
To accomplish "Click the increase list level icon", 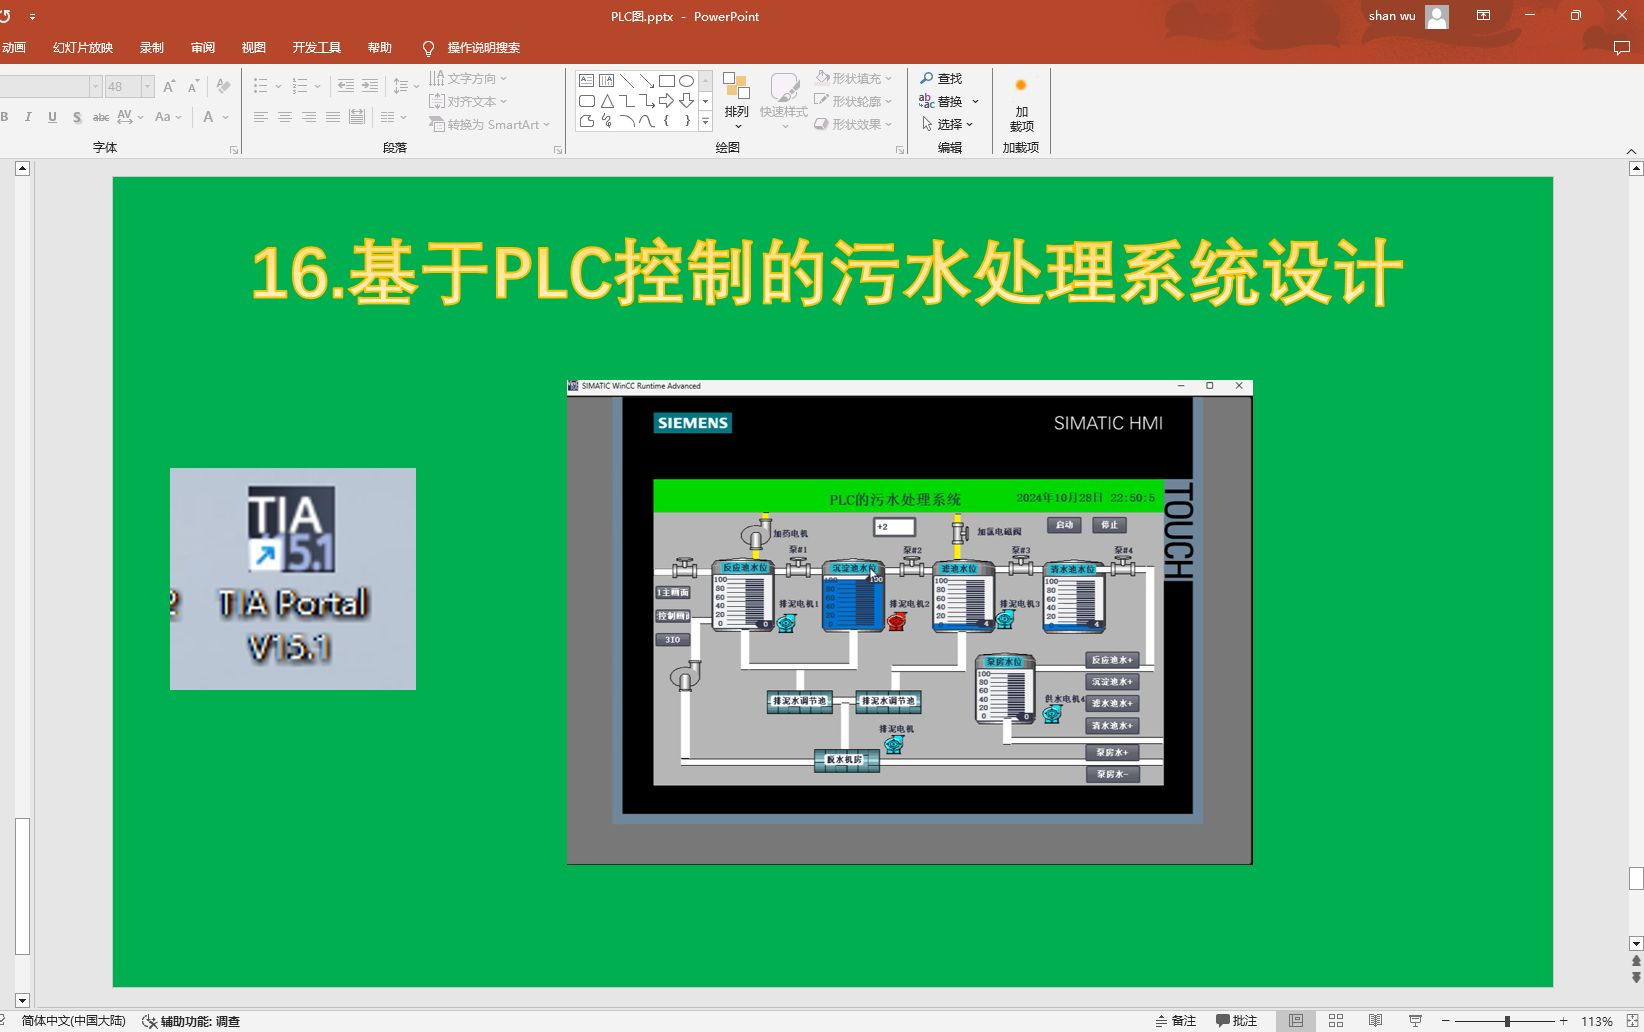I will [370, 86].
